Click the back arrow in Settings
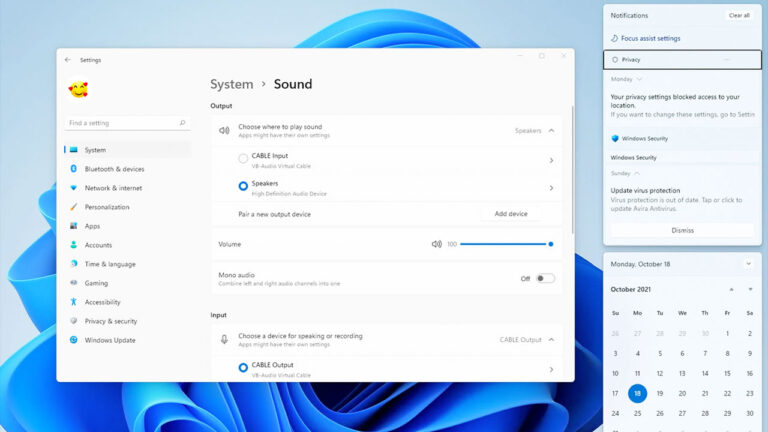768x432 pixels. [68, 60]
